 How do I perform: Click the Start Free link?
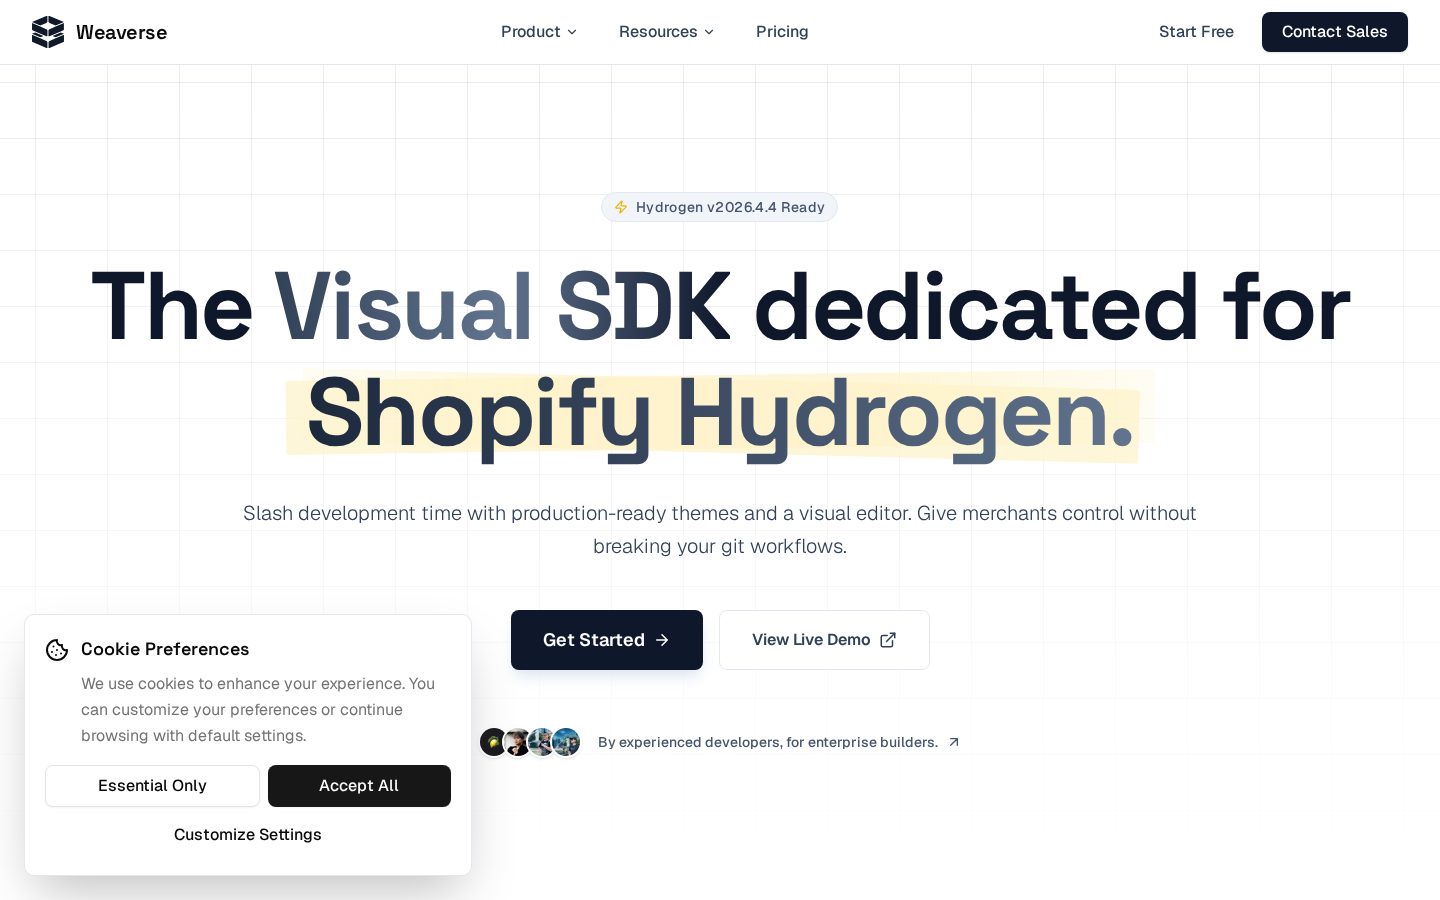(1196, 32)
